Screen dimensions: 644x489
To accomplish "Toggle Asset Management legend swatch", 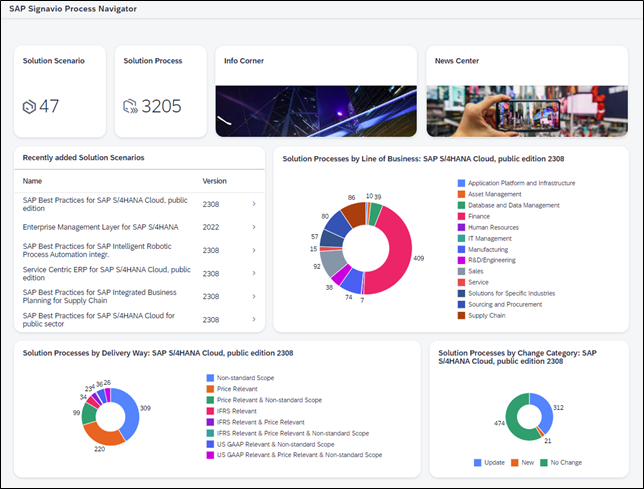I will pyautogui.click(x=461, y=194).
